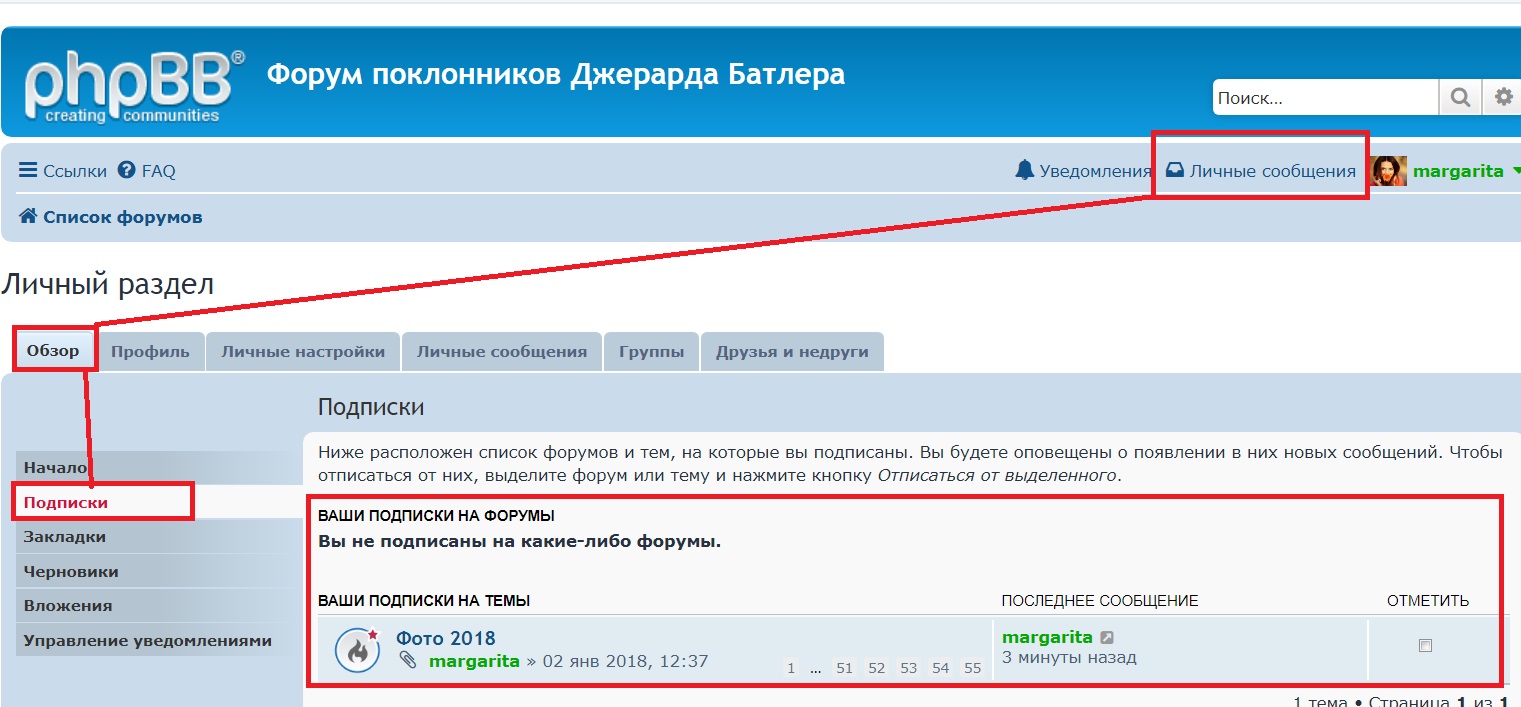Click the Уведомления bell icon

click(x=1024, y=171)
